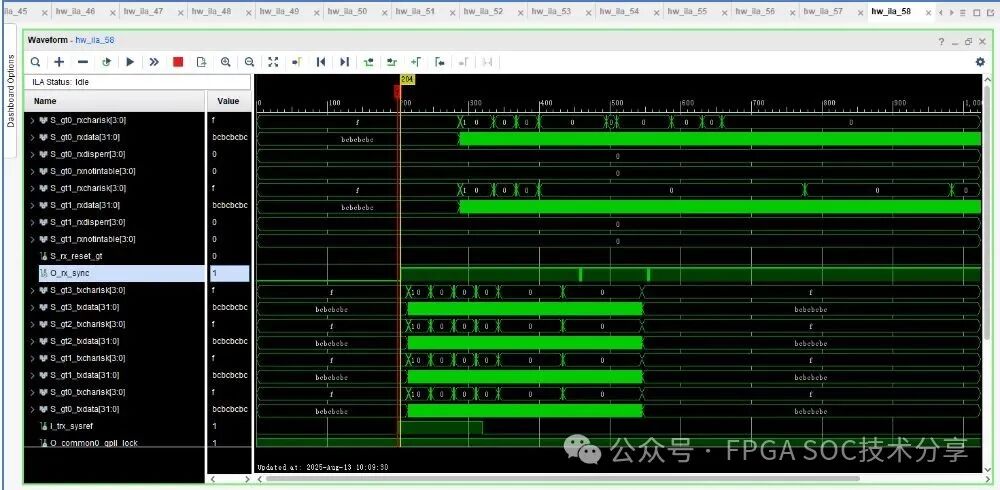
Task: Close the active hw_ila_58 tab
Action: pyautogui.click(x=928, y=12)
